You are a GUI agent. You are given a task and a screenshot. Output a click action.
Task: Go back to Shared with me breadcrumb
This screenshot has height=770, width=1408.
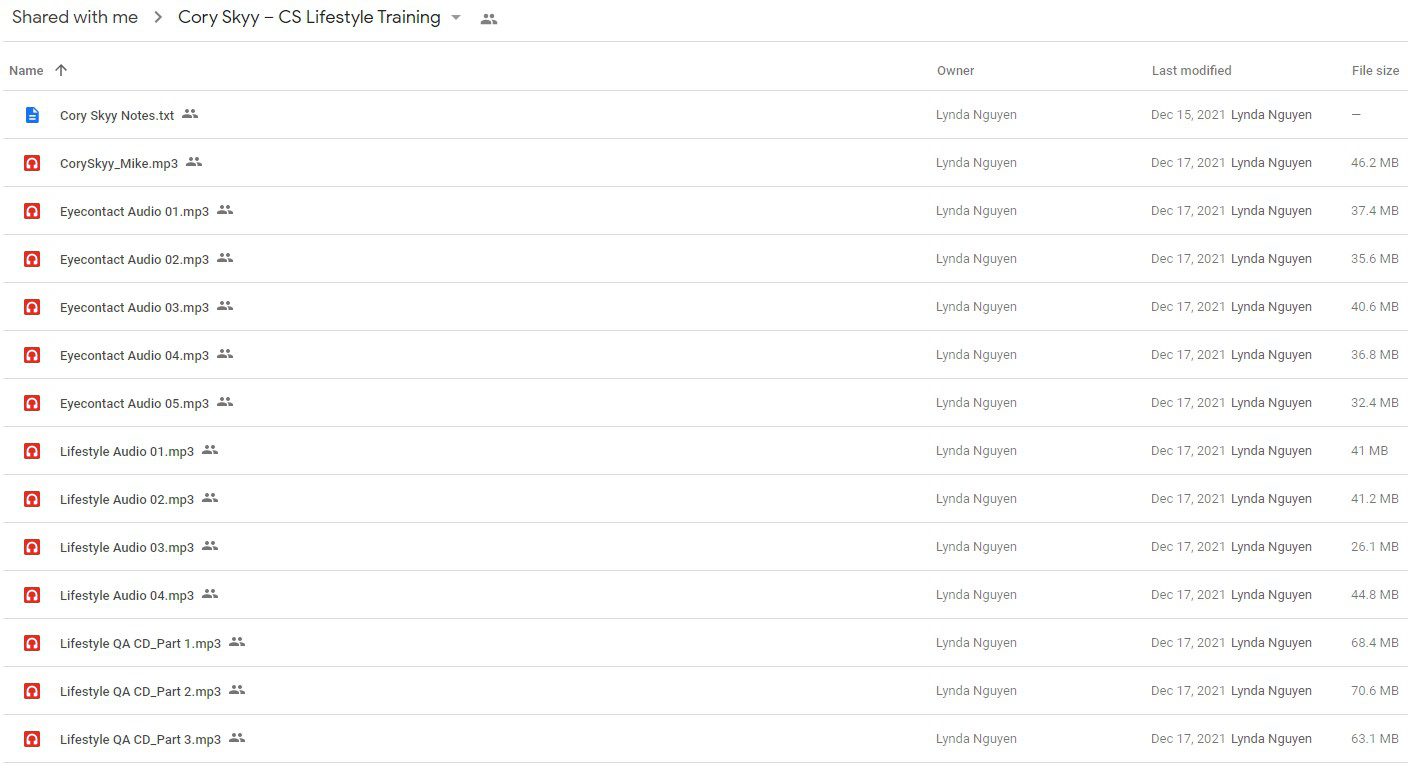click(75, 17)
